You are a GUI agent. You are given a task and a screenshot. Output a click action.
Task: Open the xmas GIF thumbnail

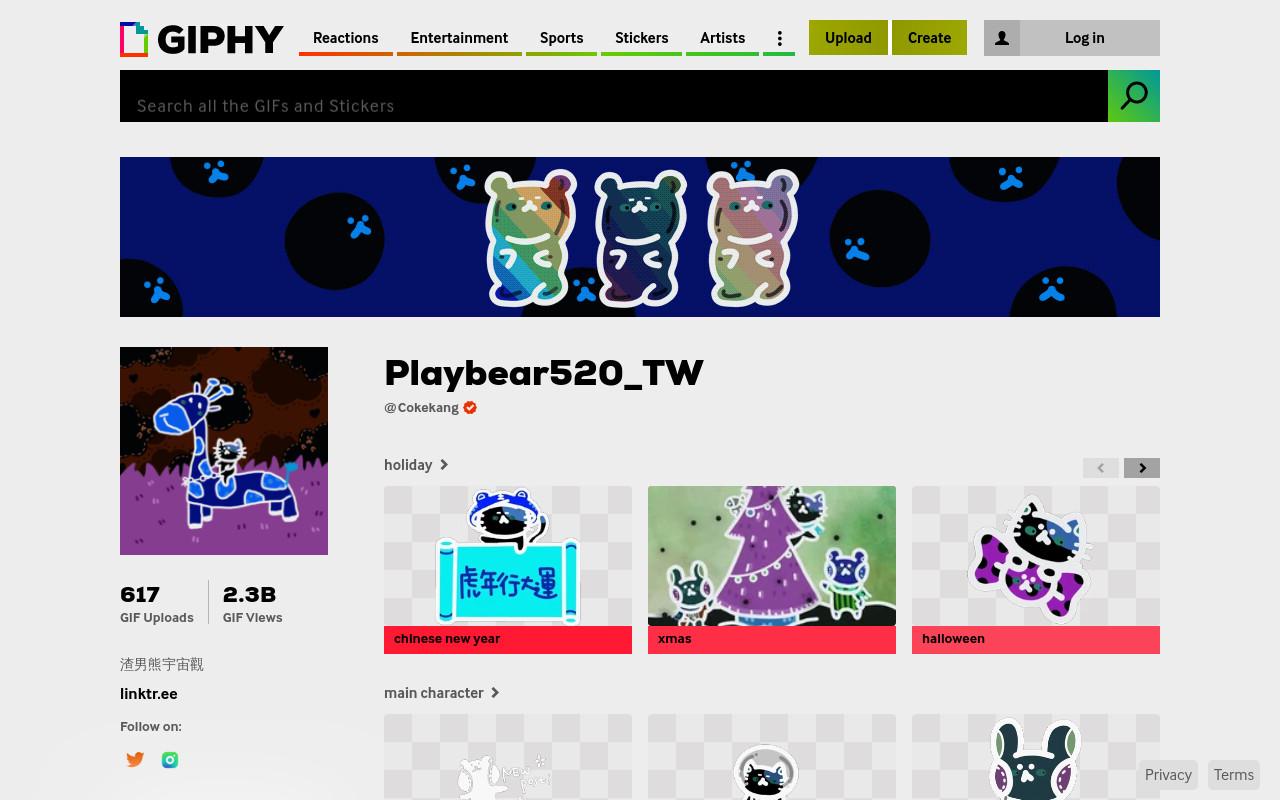[x=772, y=556]
